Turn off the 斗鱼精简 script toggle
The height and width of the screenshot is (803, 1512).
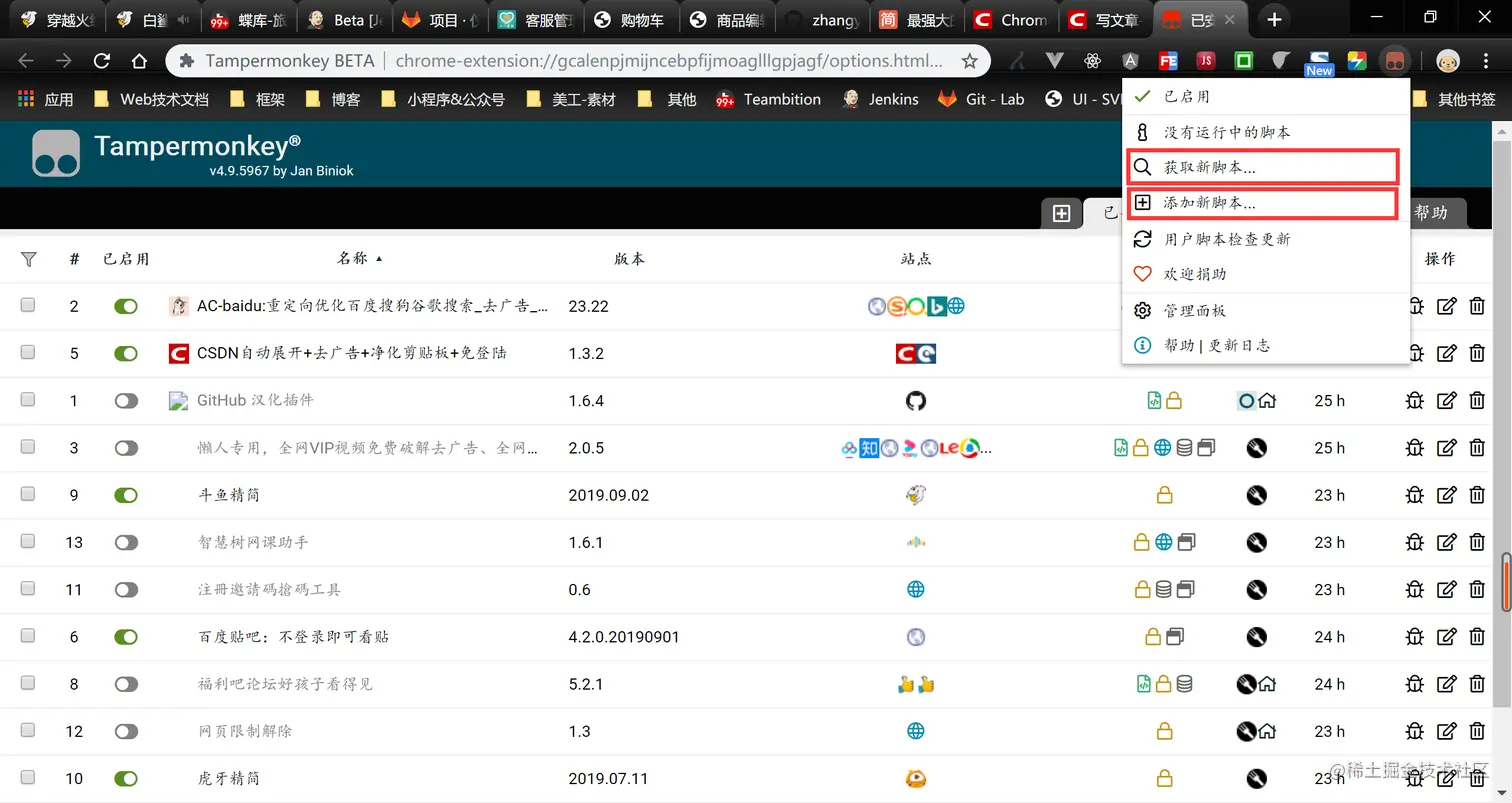(x=126, y=495)
